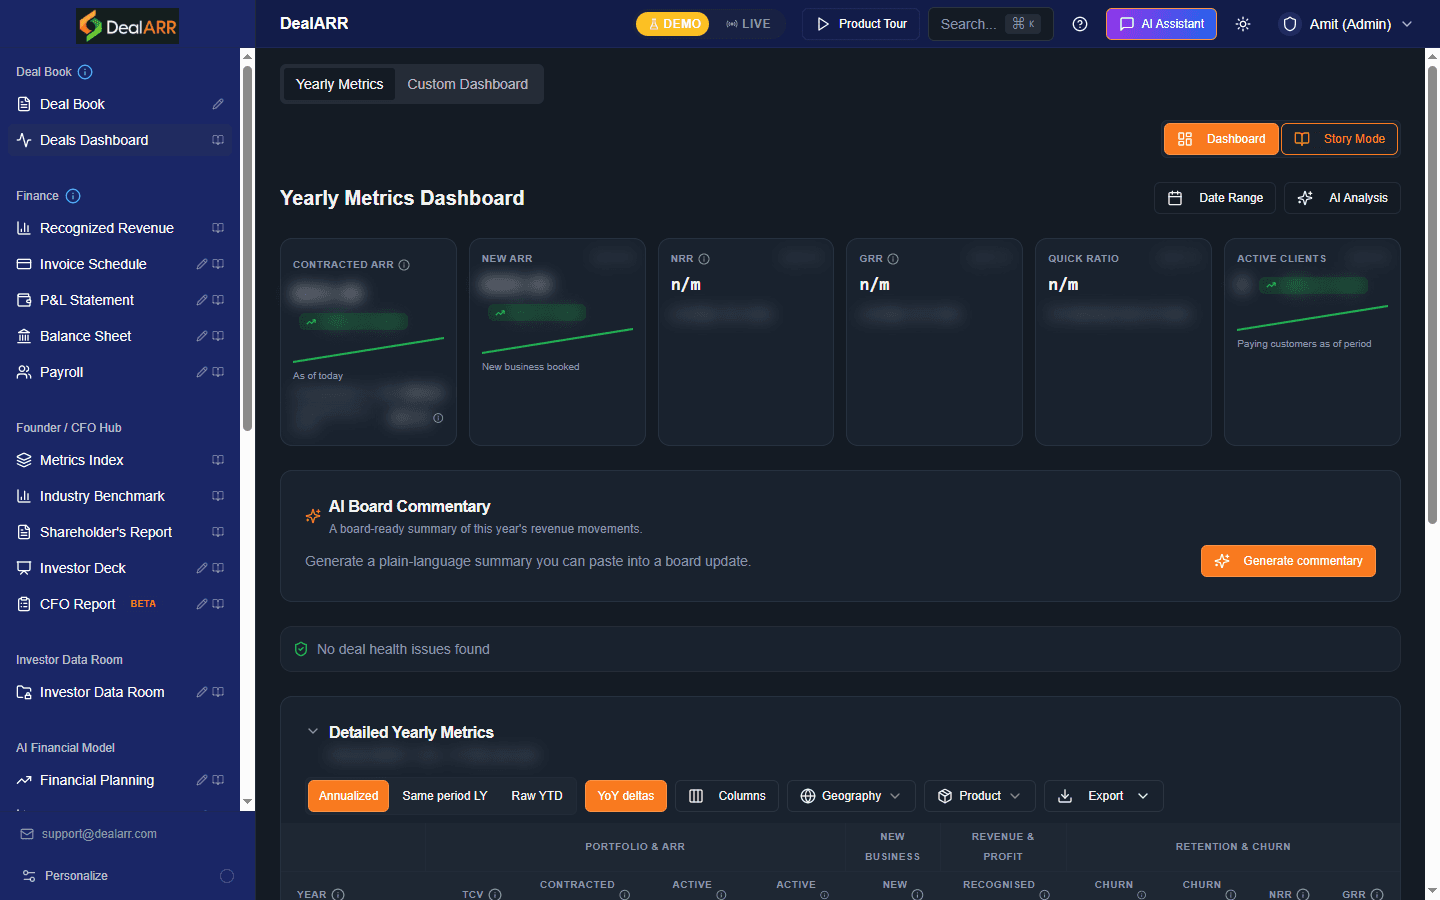Click pencil icon beside Invoice Schedule
The height and width of the screenshot is (900, 1440).
pyautogui.click(x=202, y=264)
